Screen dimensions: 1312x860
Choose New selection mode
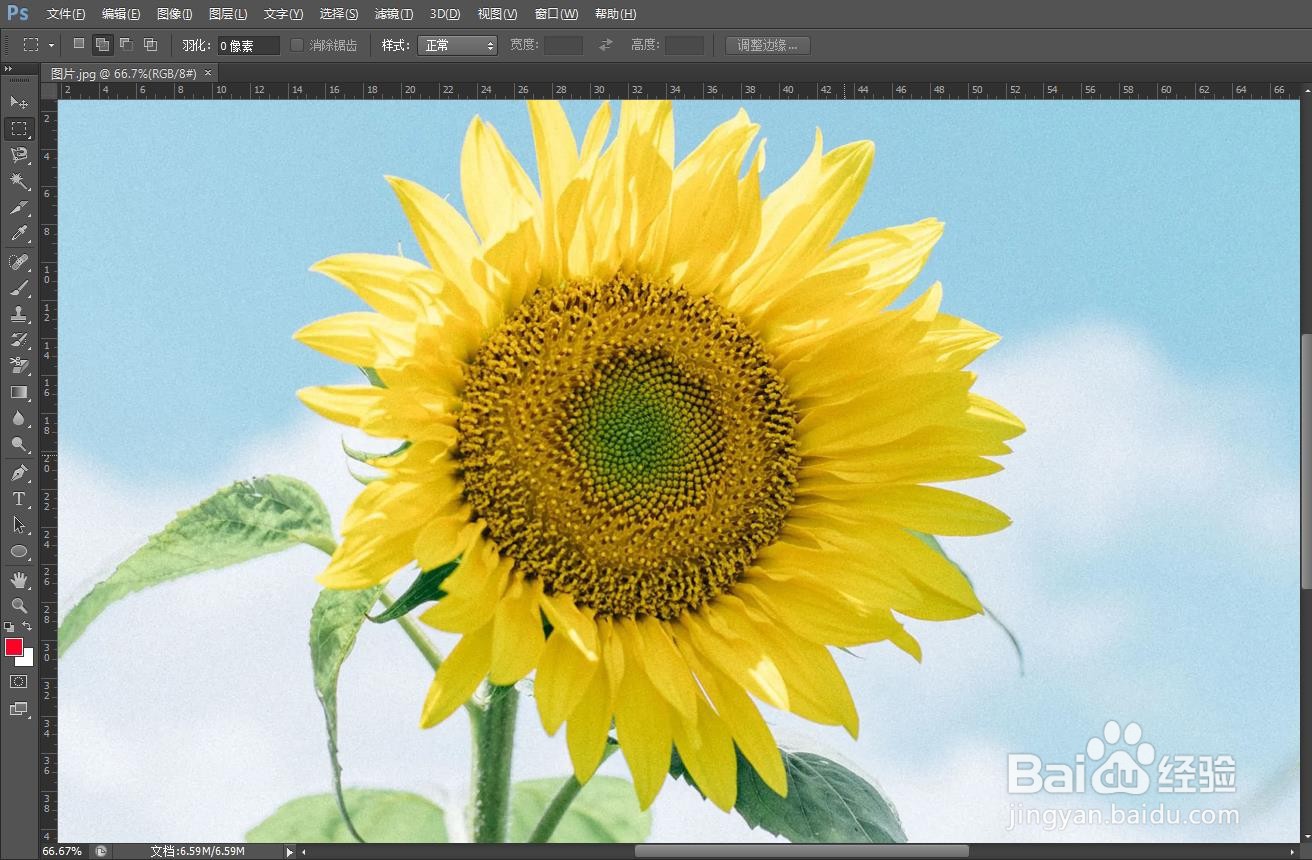[x=79, y=44]
